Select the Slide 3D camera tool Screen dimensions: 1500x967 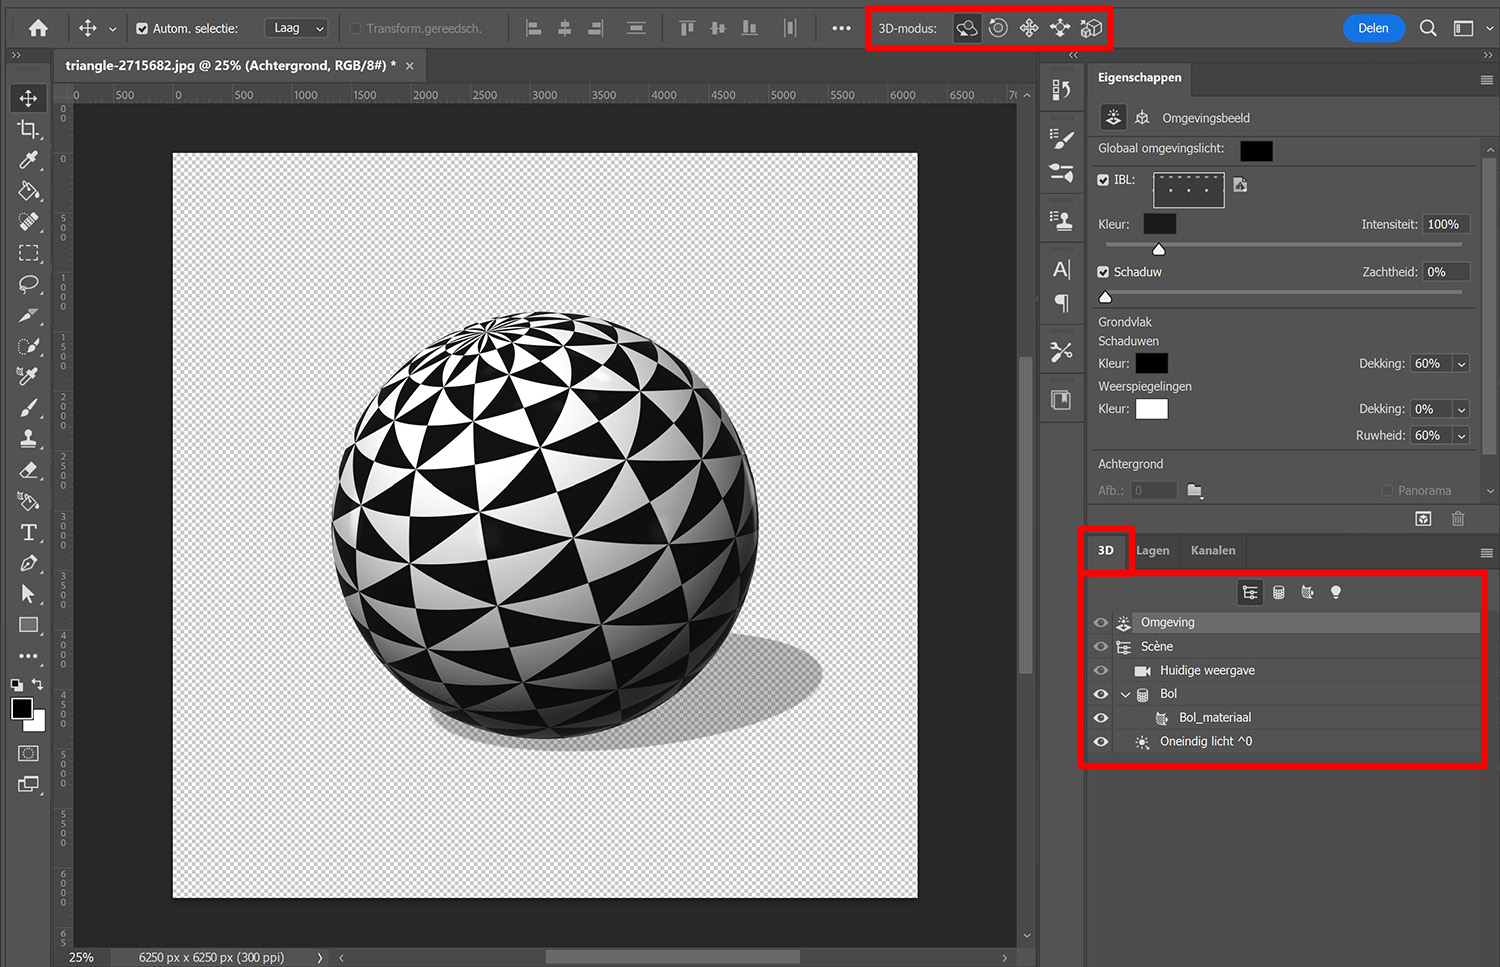(x=1059, y=28)
